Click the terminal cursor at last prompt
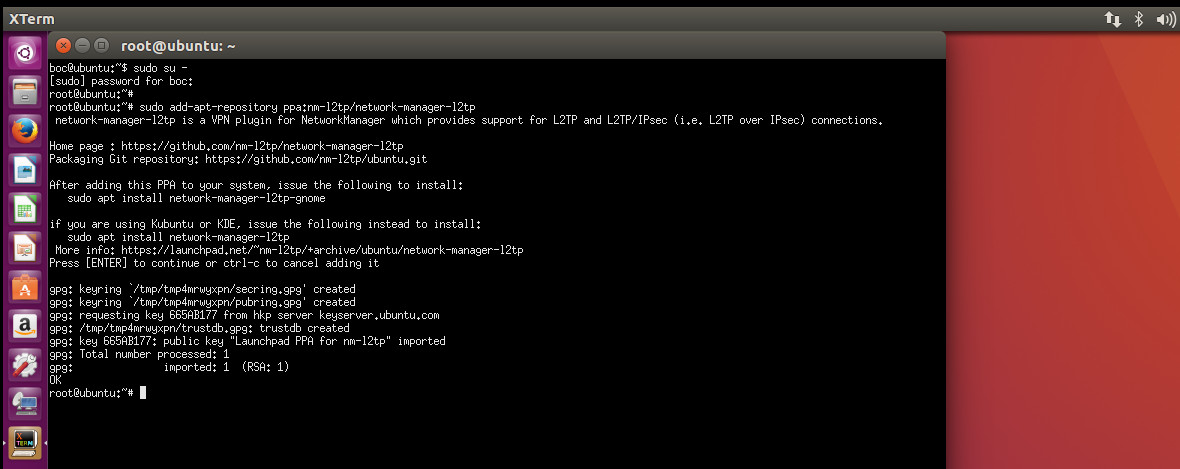Viewport: 1180px width, 469px height. coord(142,393)
